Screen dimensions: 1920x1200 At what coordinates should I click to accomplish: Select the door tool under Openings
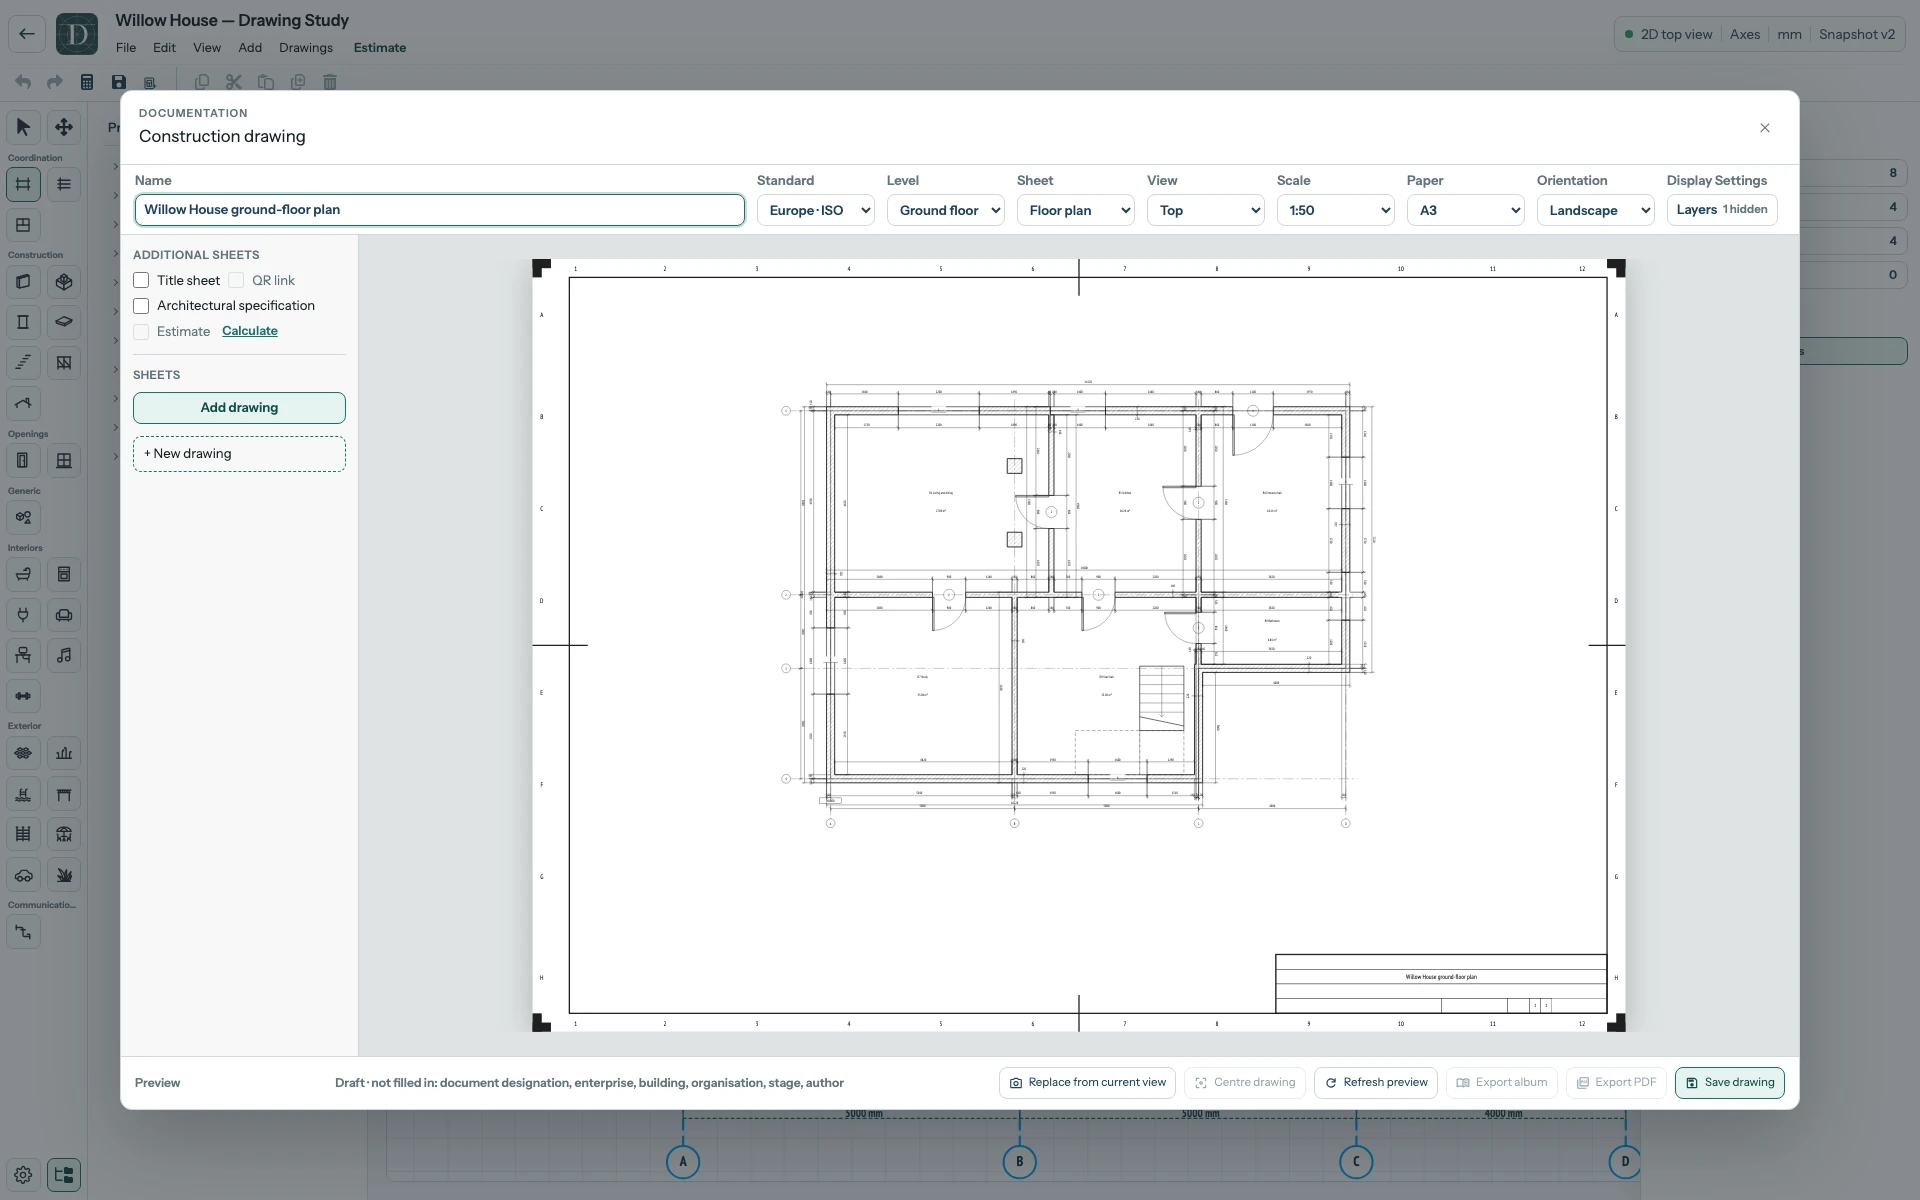(x=23, y=460)
